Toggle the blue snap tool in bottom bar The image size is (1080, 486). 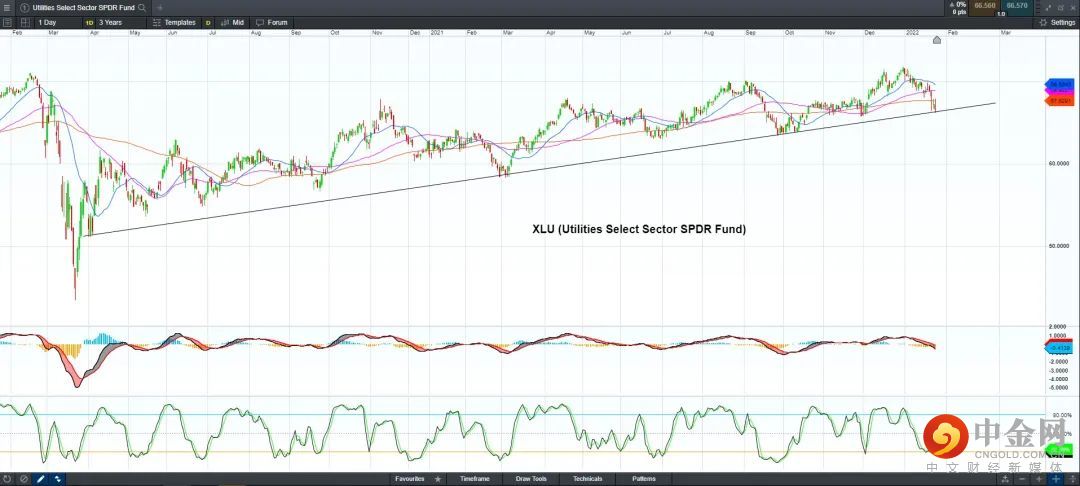point(56,478)
